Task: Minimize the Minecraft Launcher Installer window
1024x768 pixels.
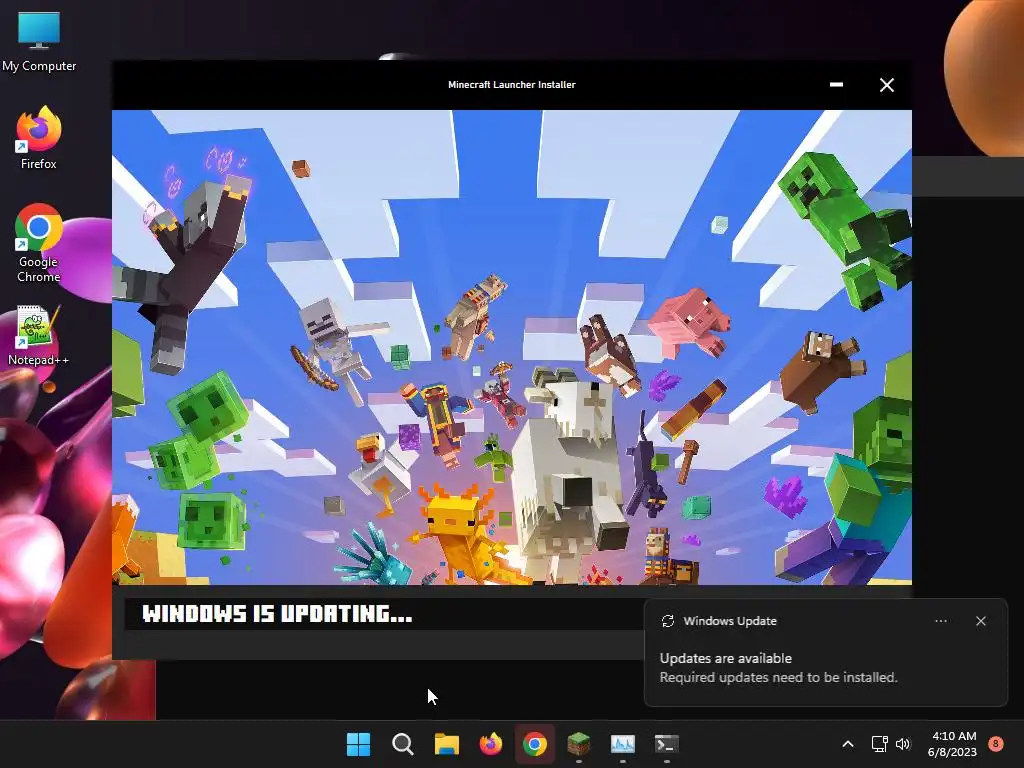Action: pyautogui.click(x=836, y=85)
